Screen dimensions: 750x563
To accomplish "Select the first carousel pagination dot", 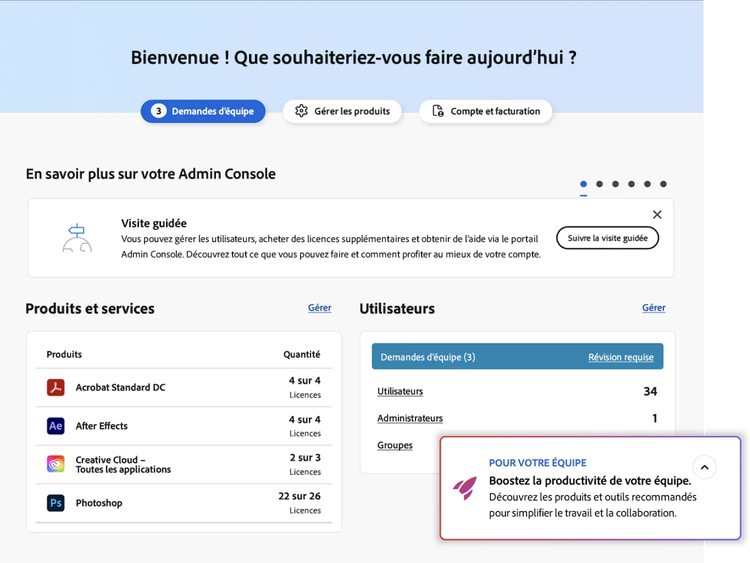I will [584, 184].
